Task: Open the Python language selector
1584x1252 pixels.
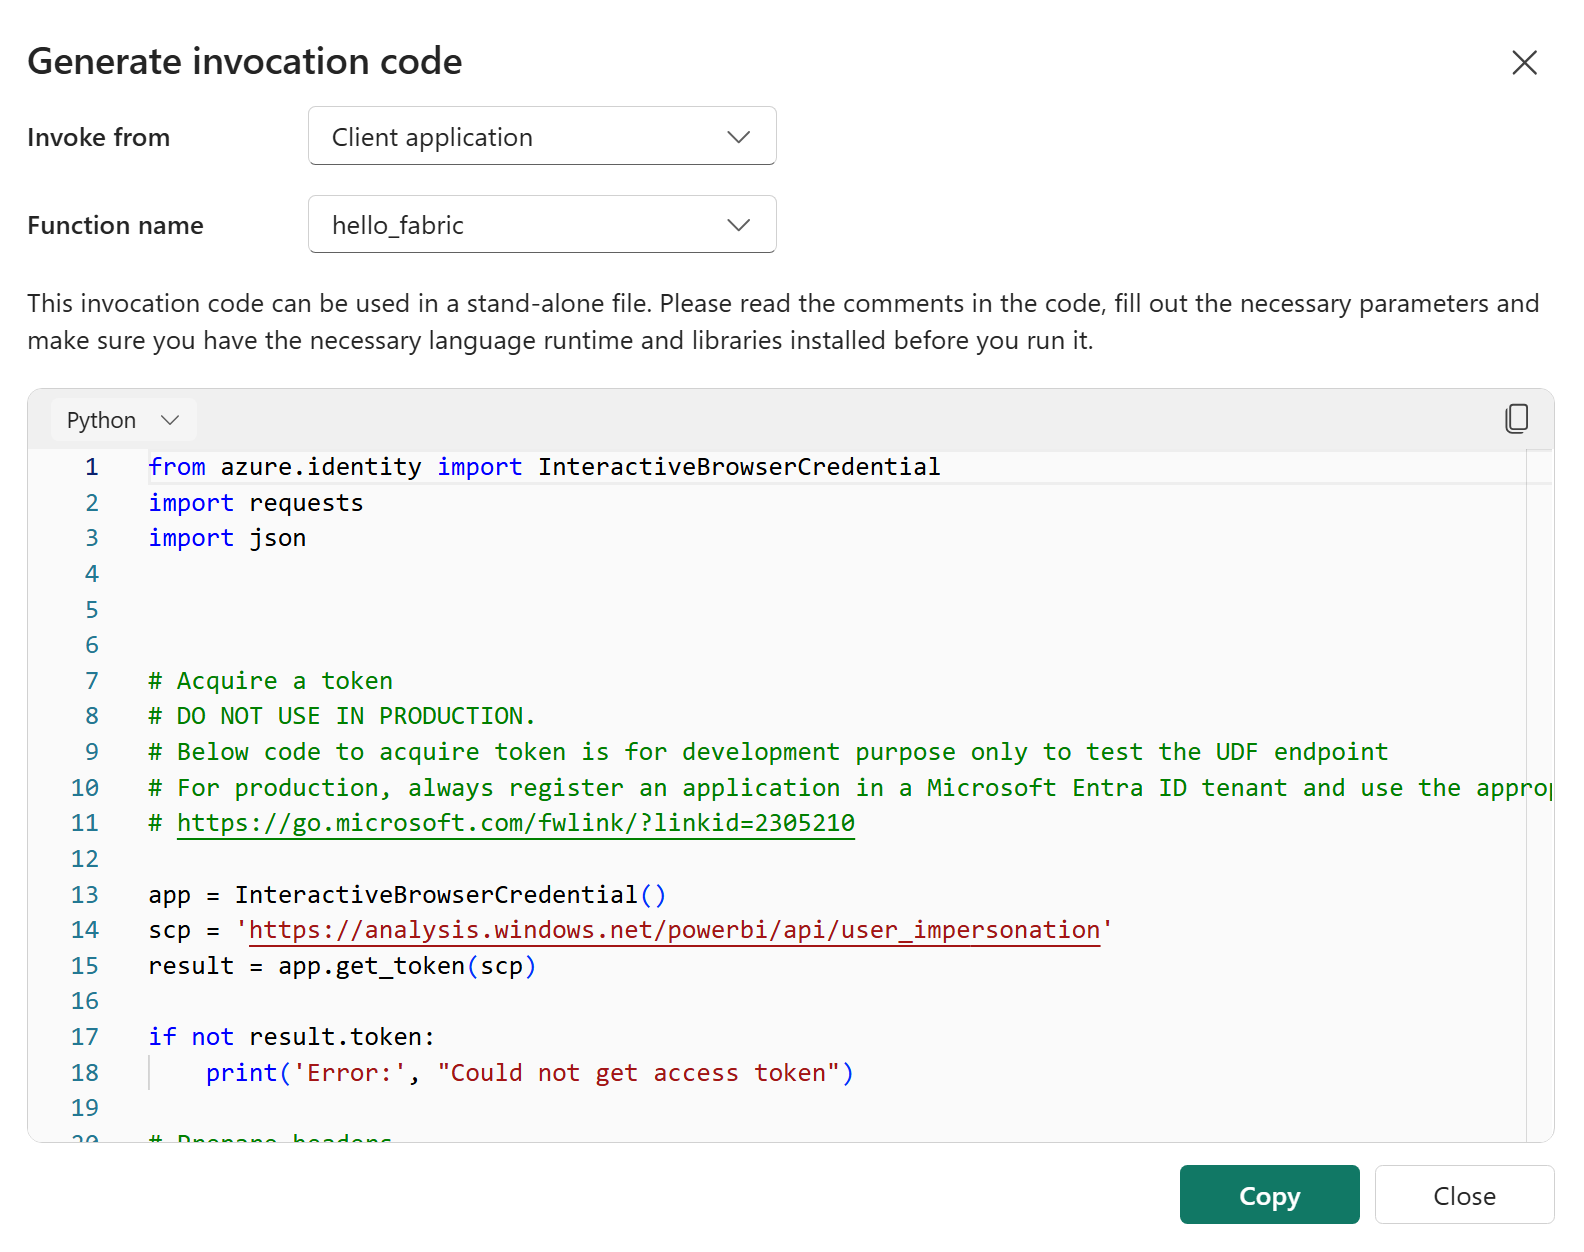Action: tap(123, 420)
